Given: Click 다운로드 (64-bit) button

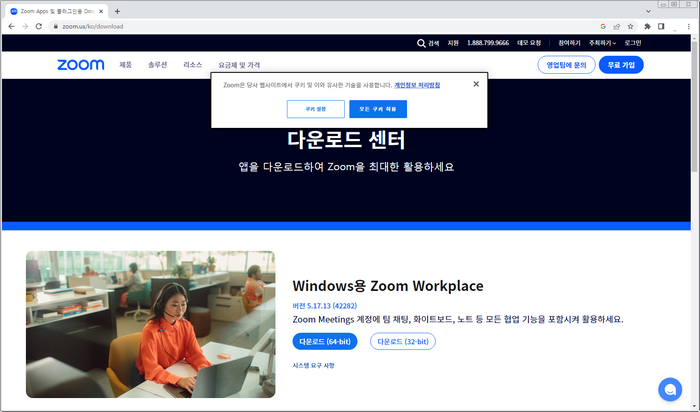Looking at the screenshot, I should coord(325,341).
